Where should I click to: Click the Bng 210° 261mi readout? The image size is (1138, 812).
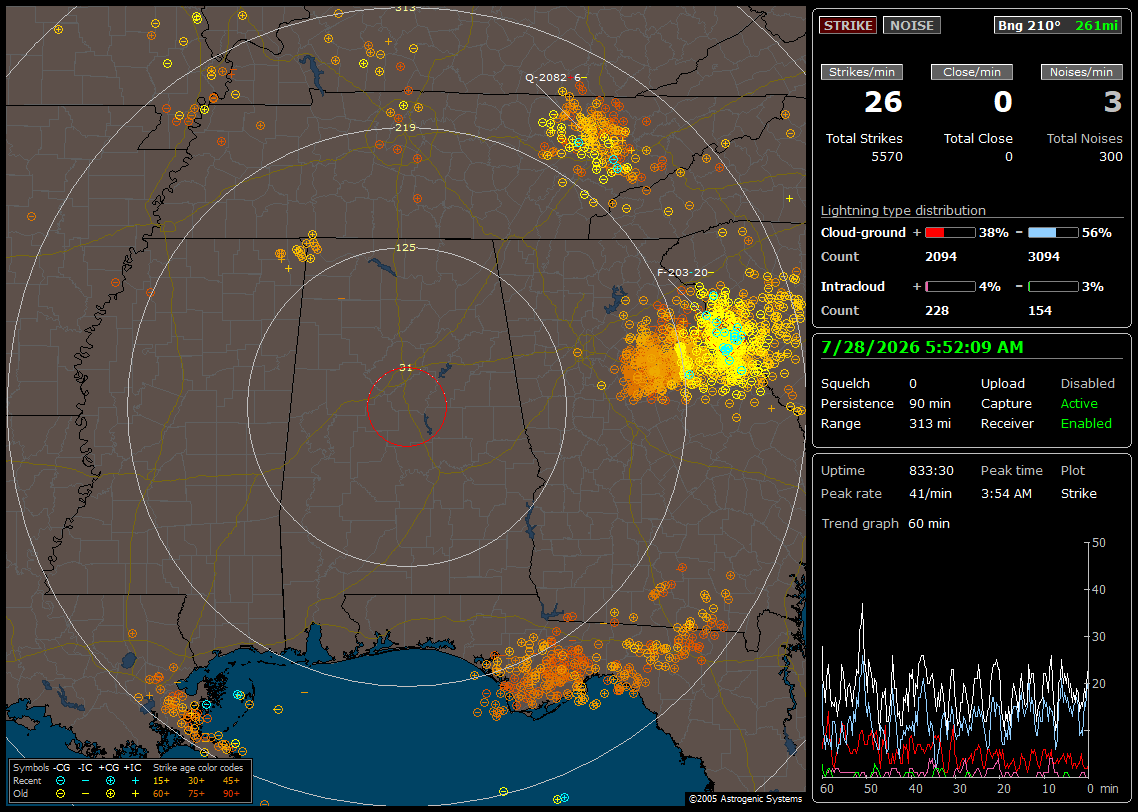click(1058, 25)
